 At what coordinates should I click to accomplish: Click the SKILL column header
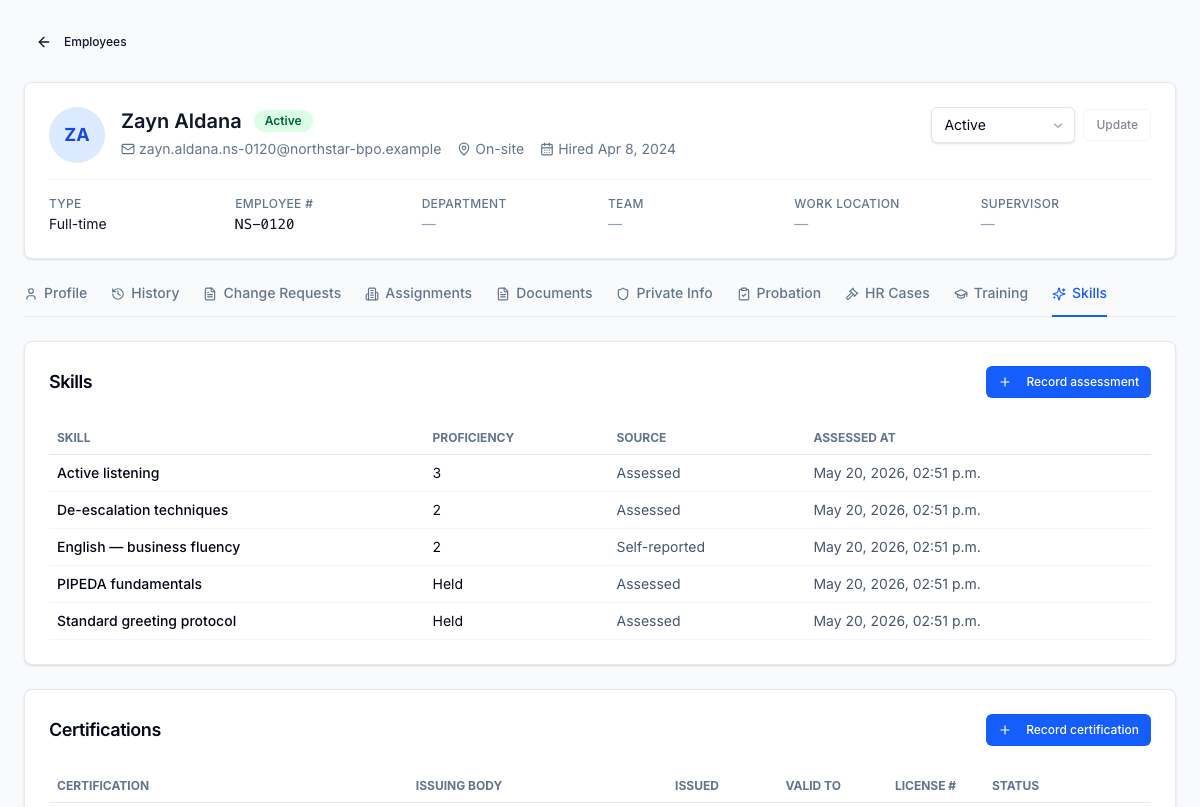pyautogui.click(x=74, y=438)
